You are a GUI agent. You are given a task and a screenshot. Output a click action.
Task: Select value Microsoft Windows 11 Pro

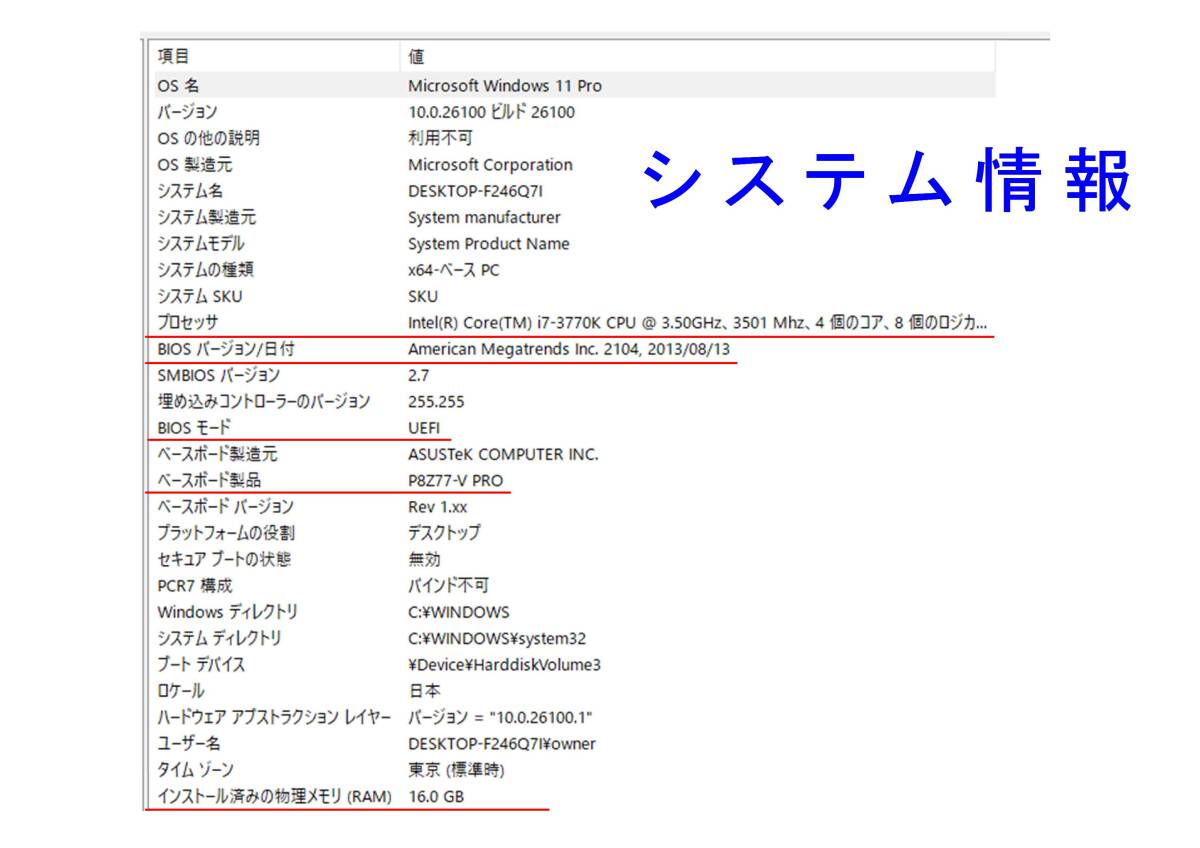[x=505, y=86]
